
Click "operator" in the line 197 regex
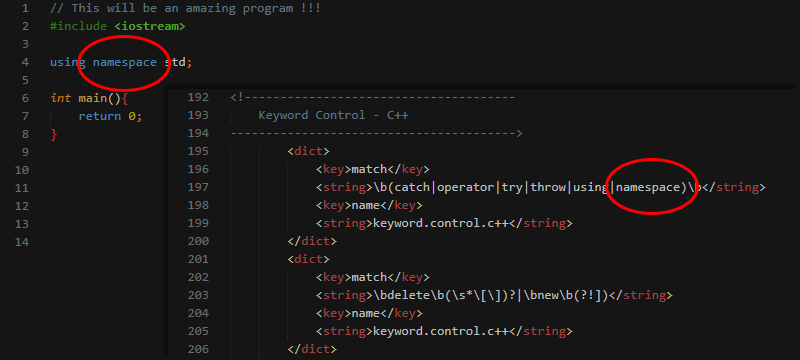pyautogui.click(x=466, y=187)
